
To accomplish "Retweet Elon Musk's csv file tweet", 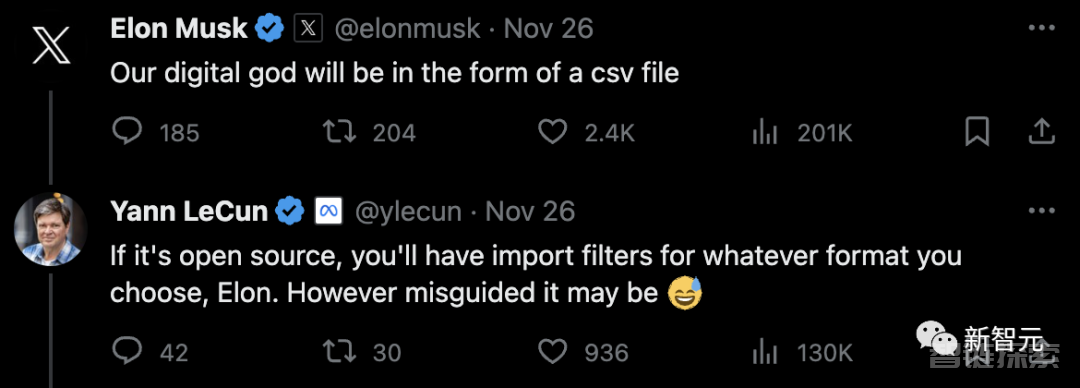I will click(x=340, y=132).
